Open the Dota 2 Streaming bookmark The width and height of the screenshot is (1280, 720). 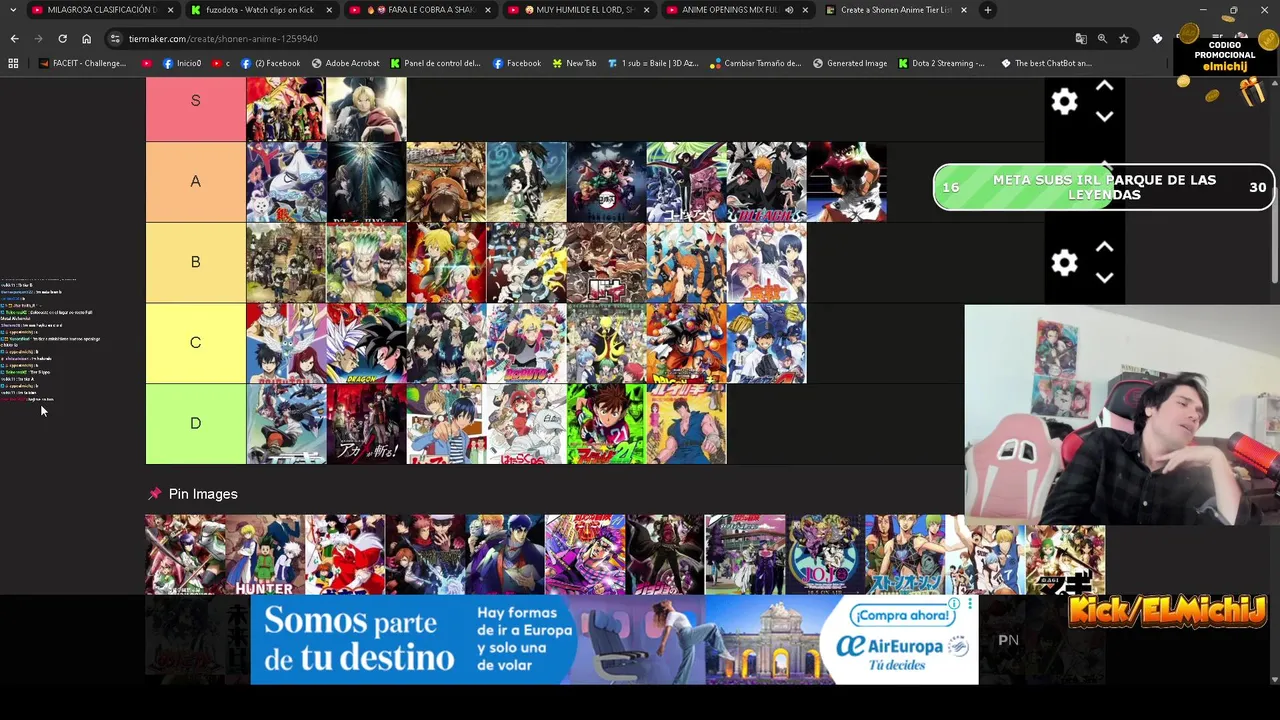(x=941, y=63)
